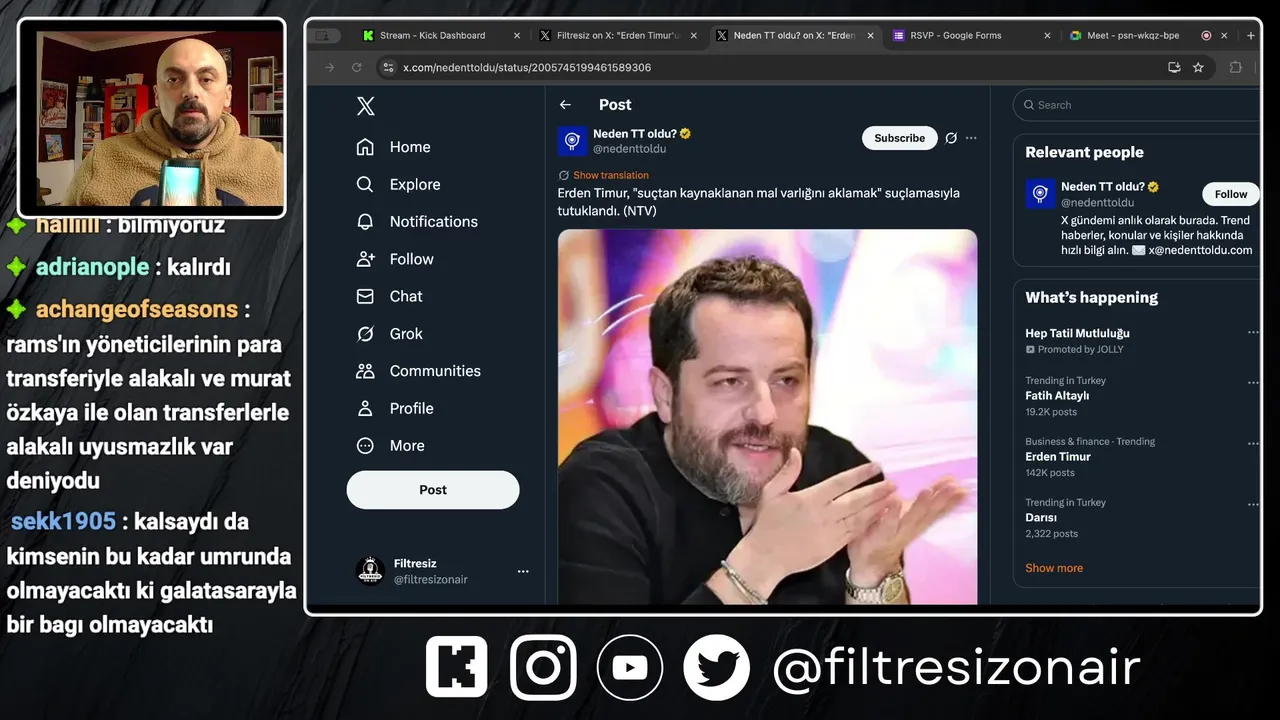Click the YouTube logo in bottom banner
The height and width of the screenshot is (720, 1280).
[630, 667]
